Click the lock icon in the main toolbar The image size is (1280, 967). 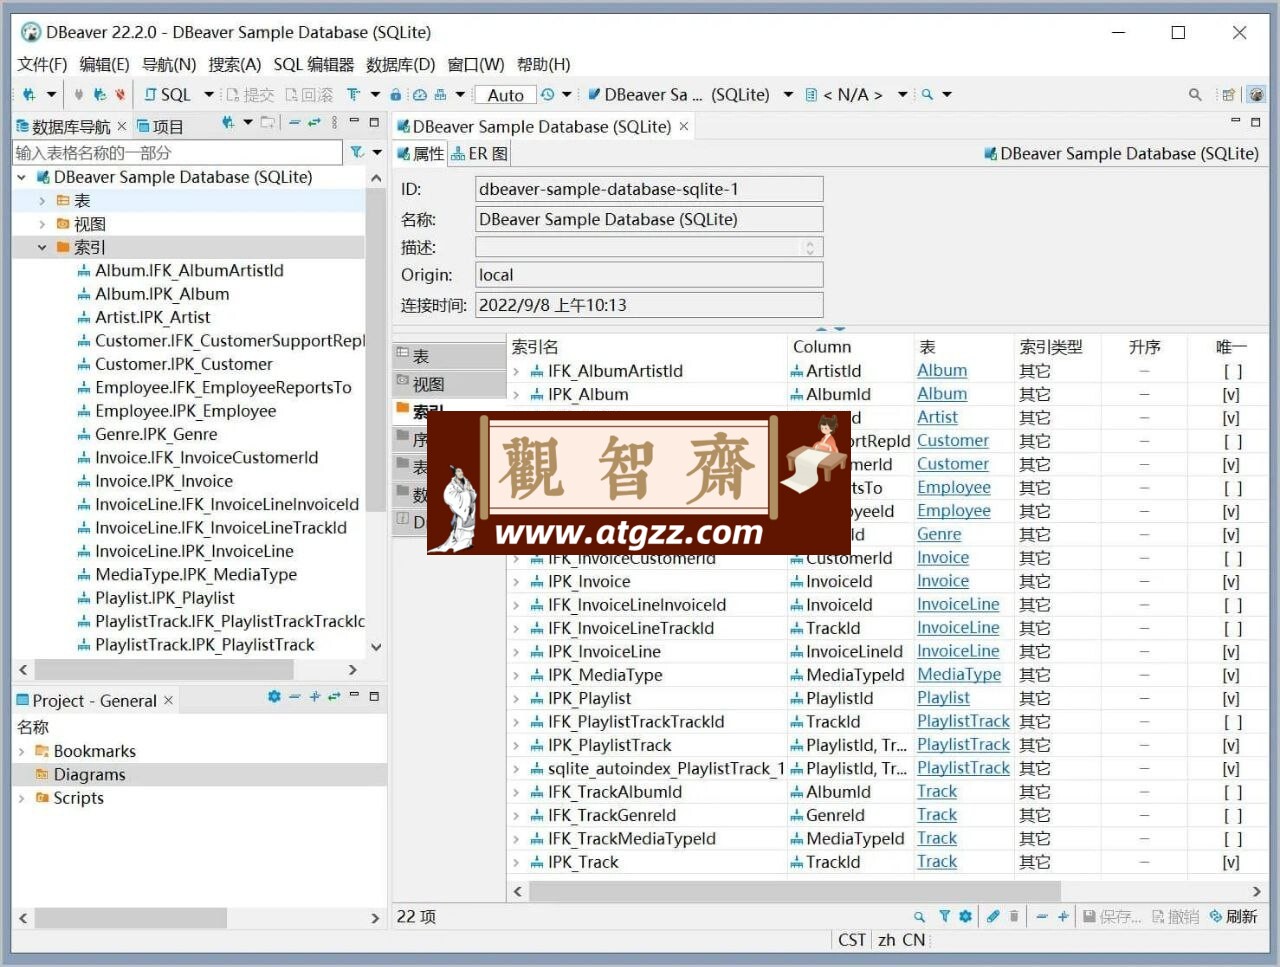point(396,95)
